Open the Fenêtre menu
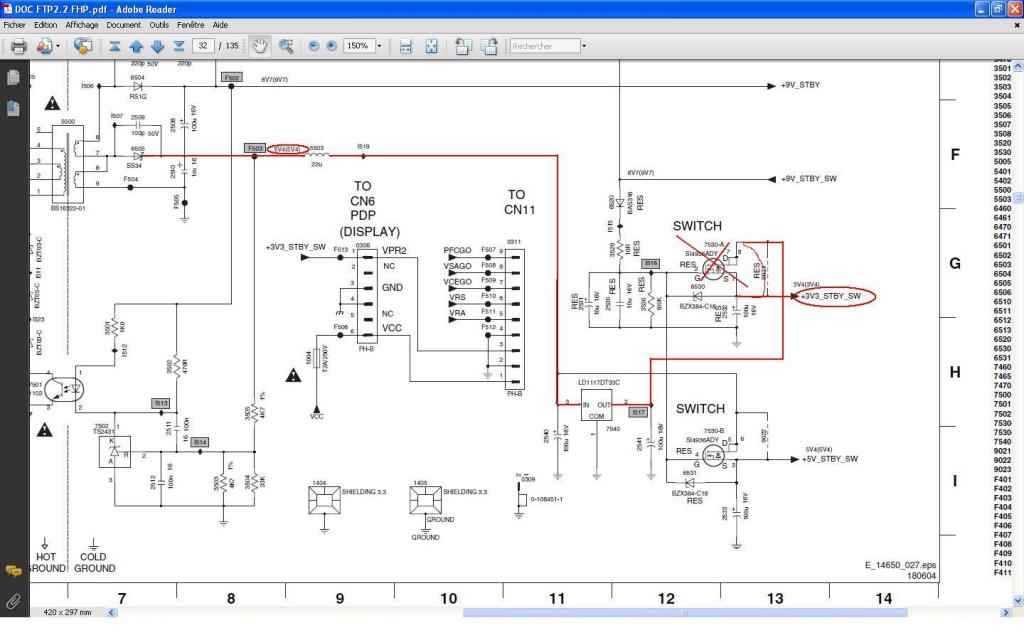1024x640 pixels. 191,25
